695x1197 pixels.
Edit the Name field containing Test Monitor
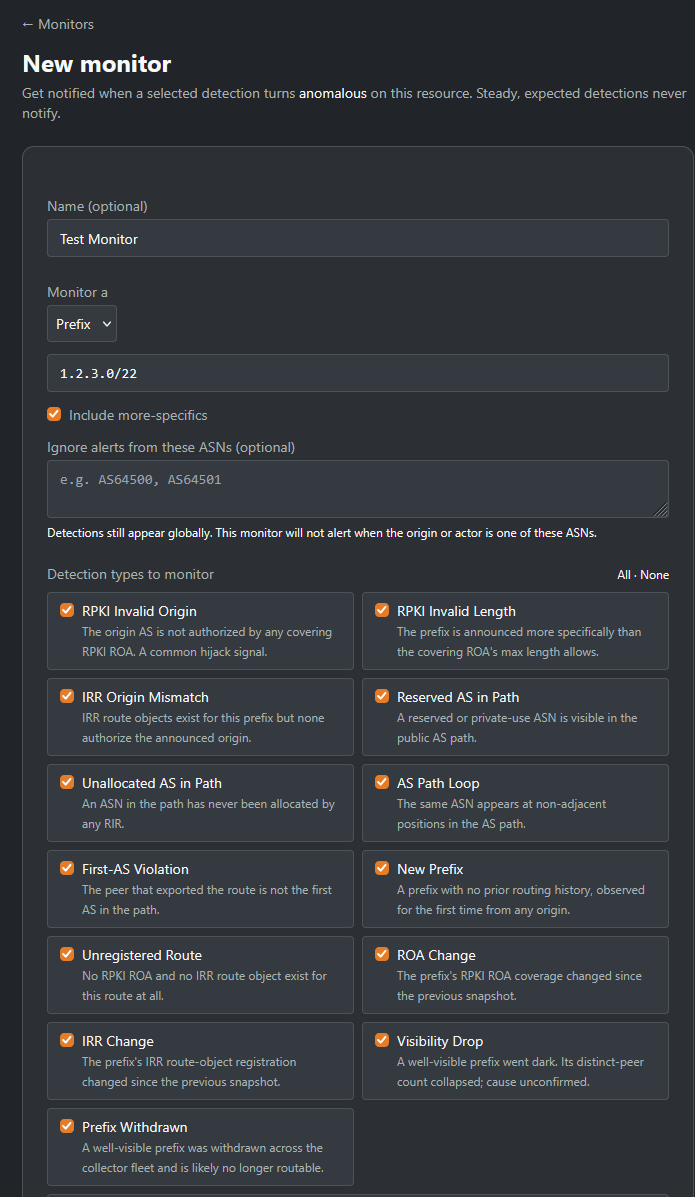(357, 238)
